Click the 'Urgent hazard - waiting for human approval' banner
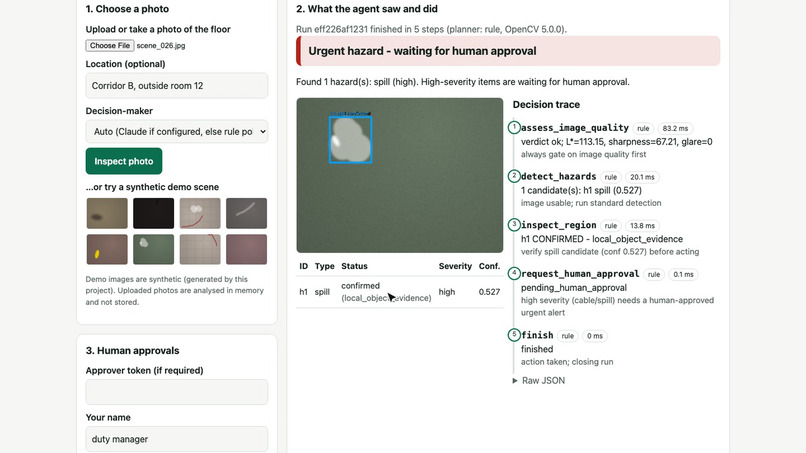This screenshot has width=806, height=453. (508, 51)
